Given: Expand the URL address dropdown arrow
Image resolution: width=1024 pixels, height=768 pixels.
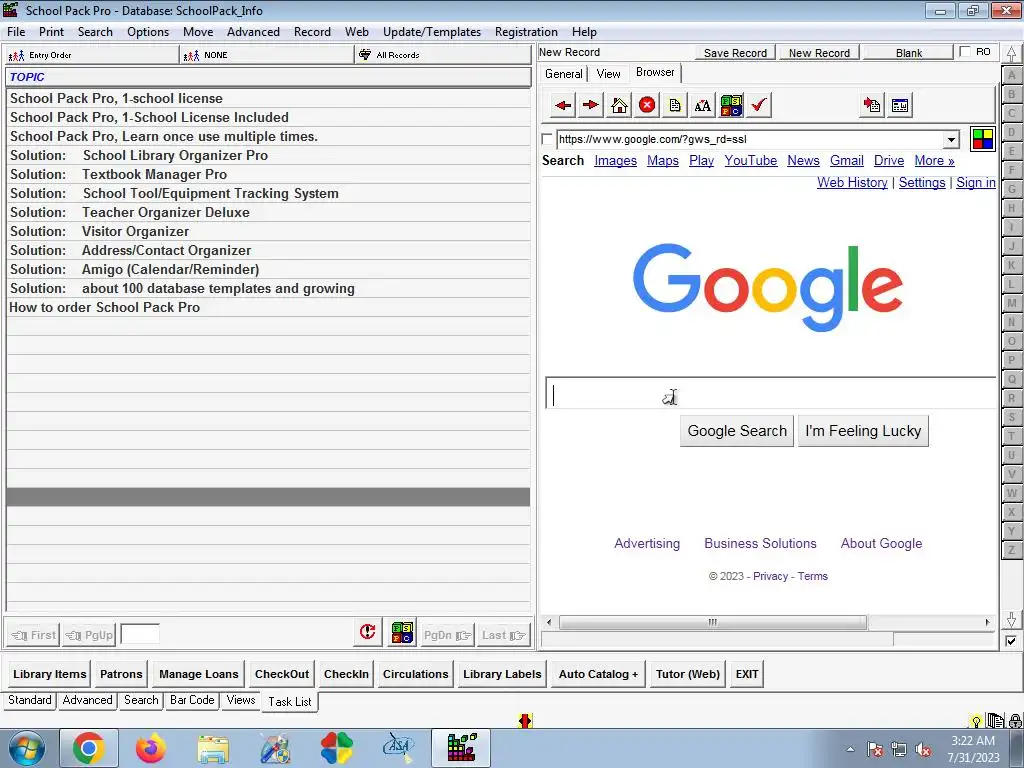Looking at the screenshot, I should 952,139.
